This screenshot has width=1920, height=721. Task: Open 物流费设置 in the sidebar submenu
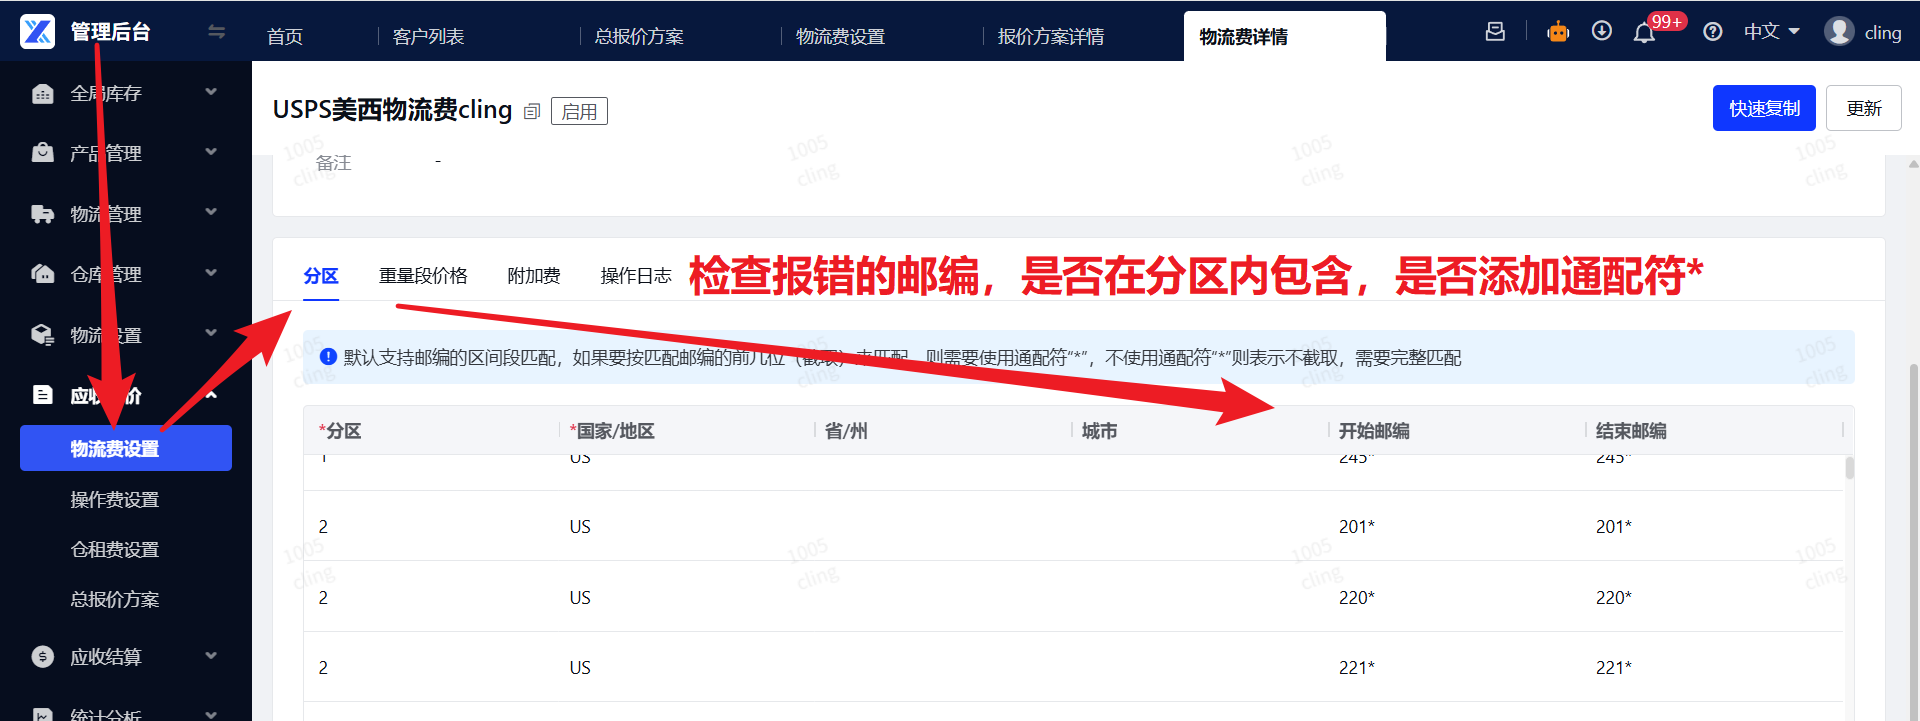126,448
